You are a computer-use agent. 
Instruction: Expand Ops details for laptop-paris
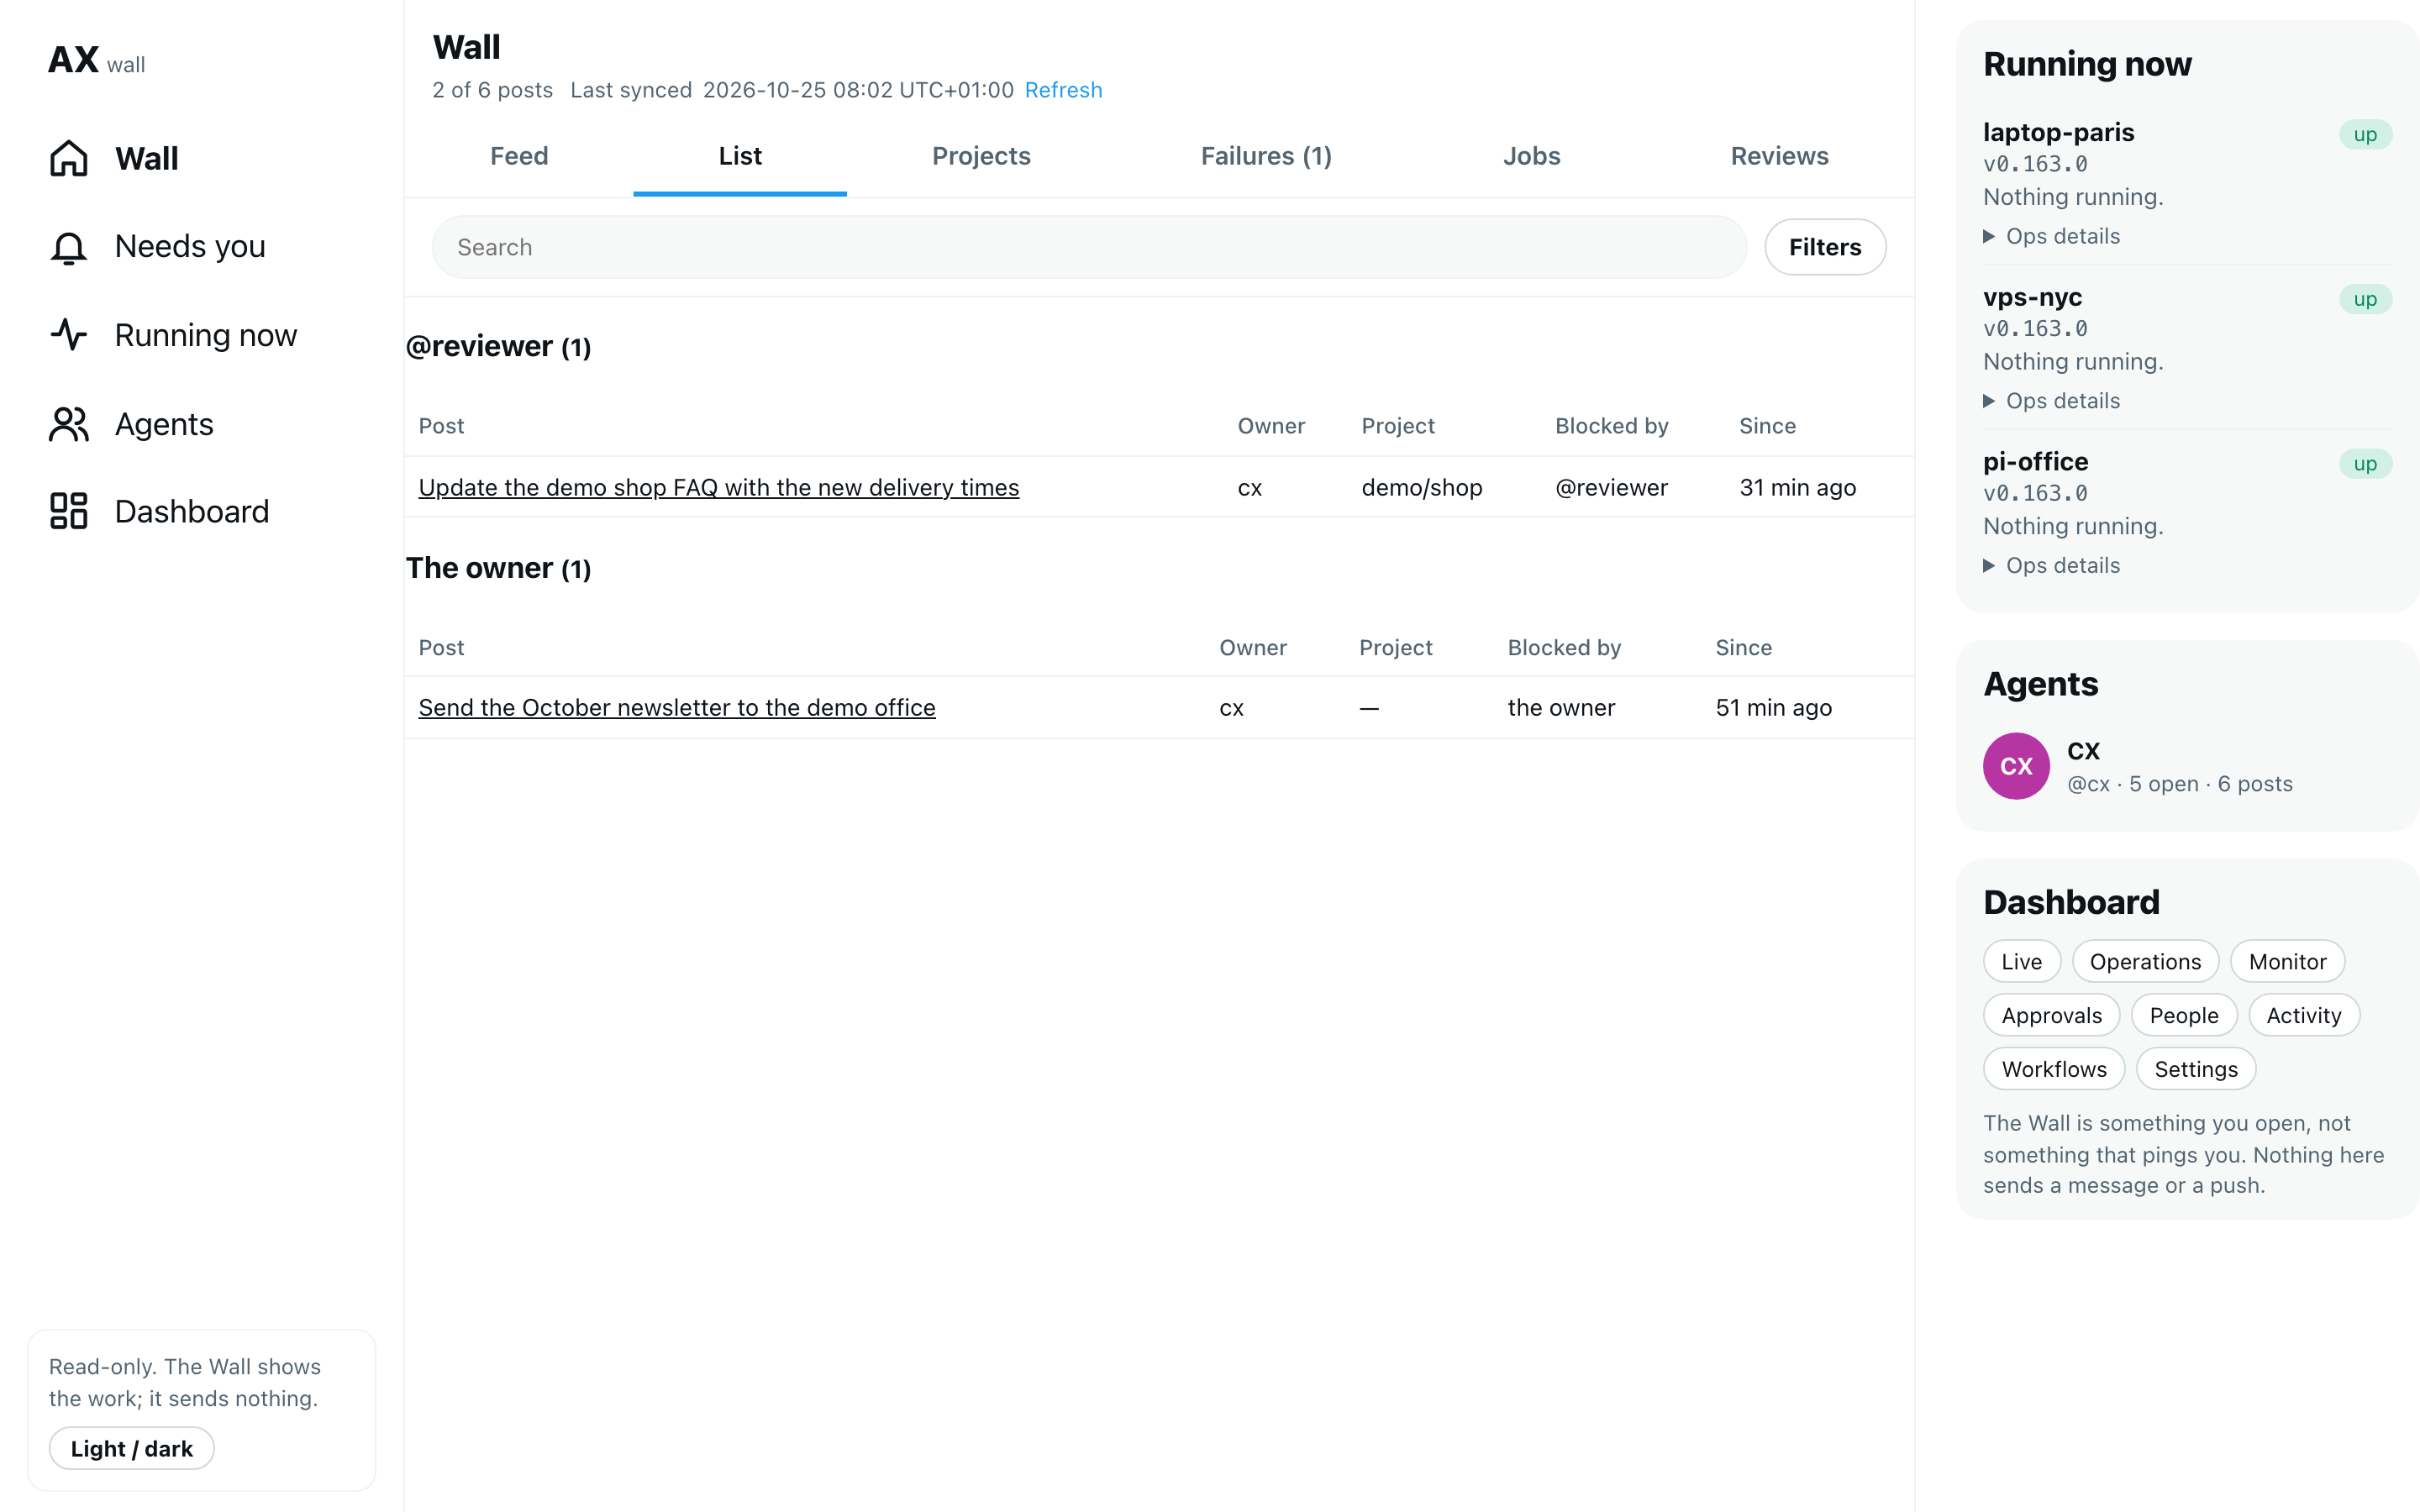pyautogui.click(x=2051, y=236)
